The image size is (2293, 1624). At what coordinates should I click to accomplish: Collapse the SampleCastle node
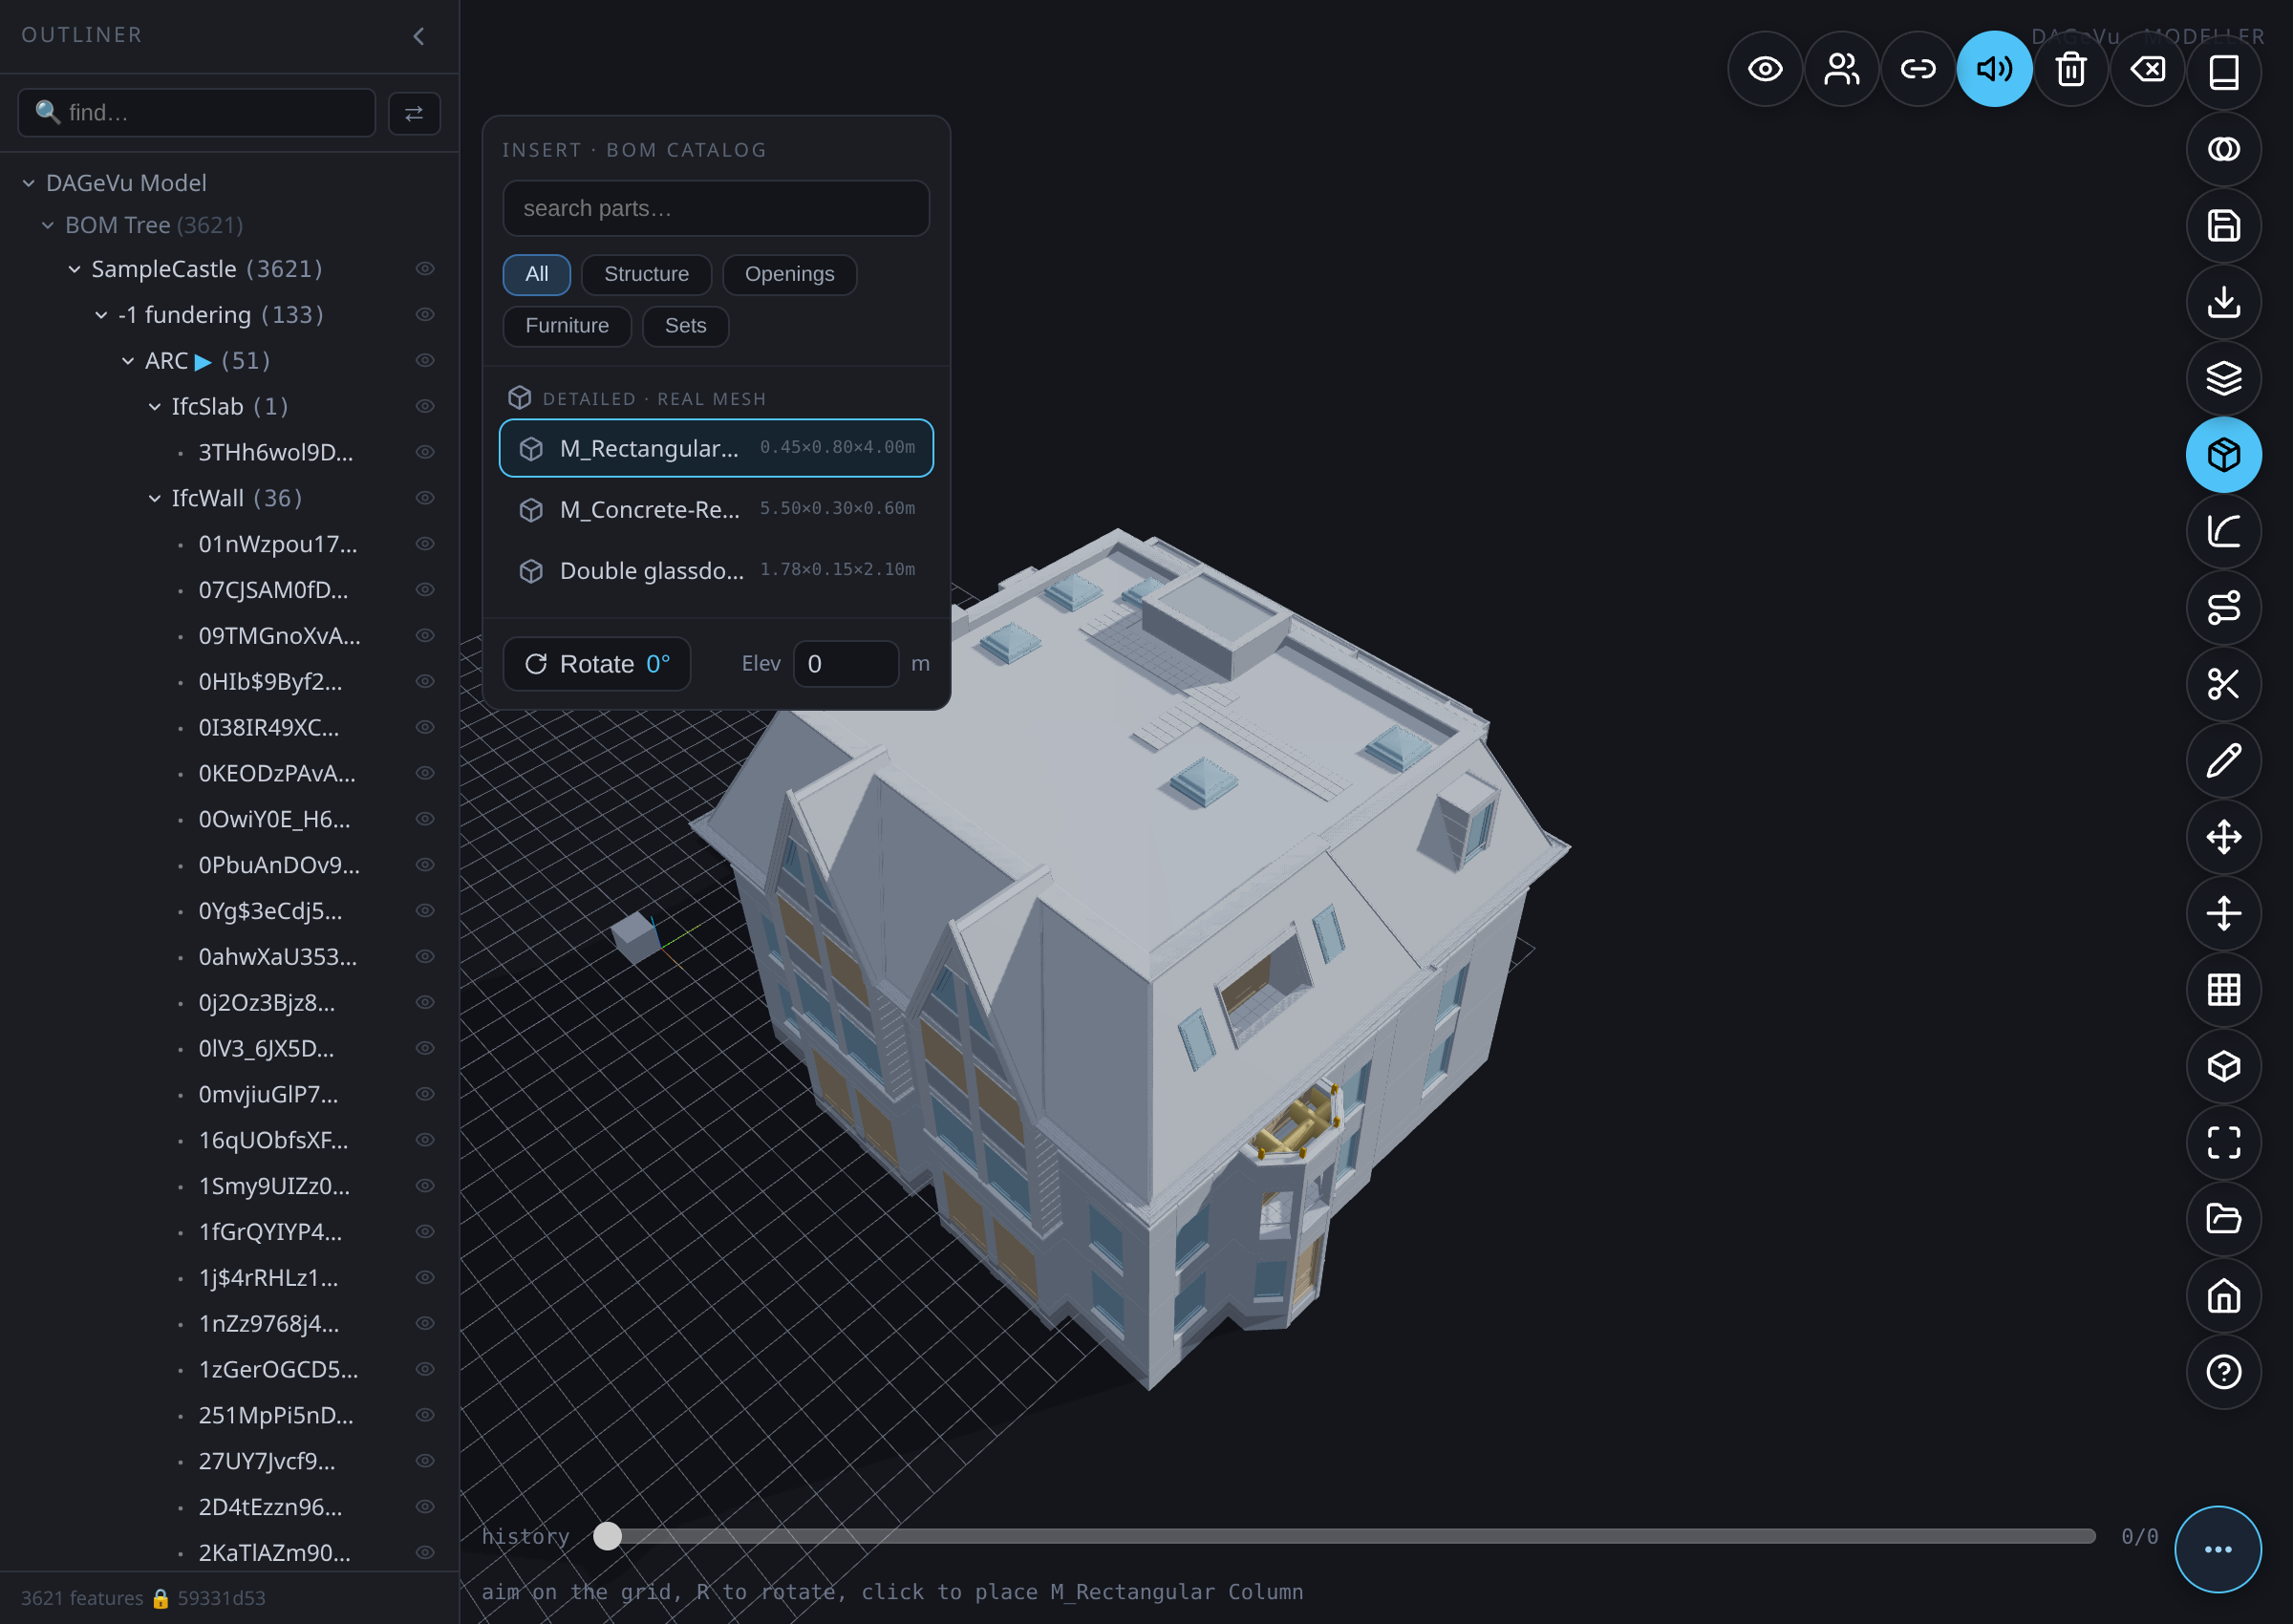[x=75, y=270]
